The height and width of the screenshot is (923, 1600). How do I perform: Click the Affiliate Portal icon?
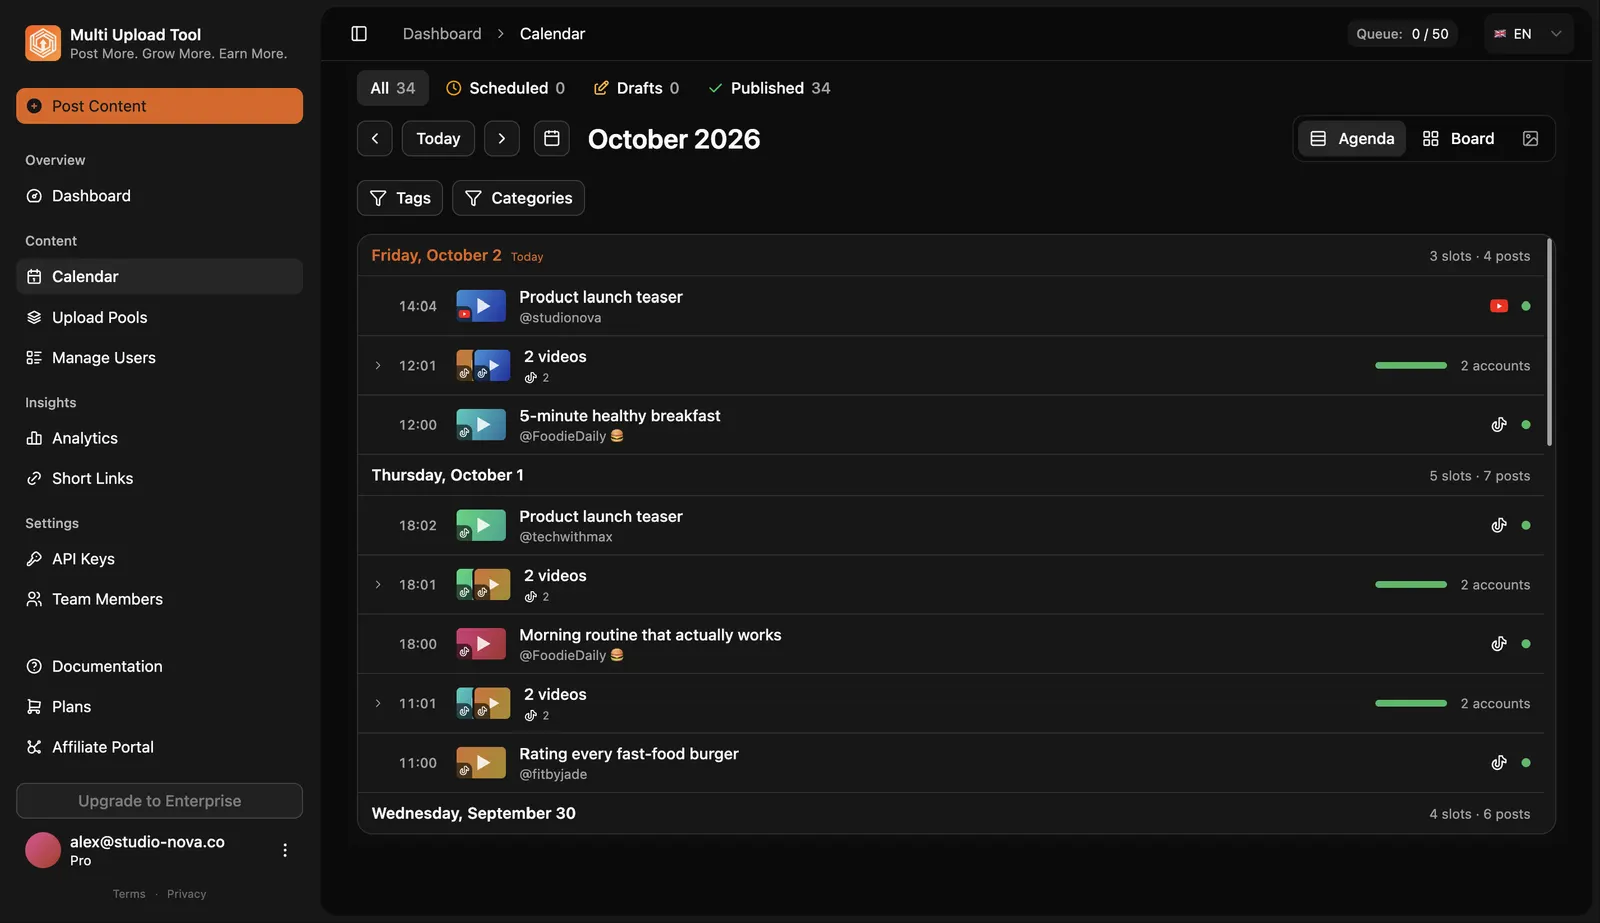[34, 747]
